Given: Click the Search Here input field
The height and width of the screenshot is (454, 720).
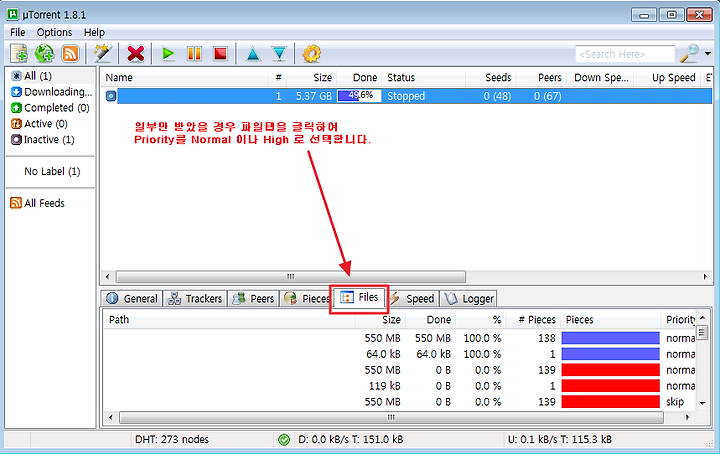Looking at the screenshot, I should coord(625,54).
